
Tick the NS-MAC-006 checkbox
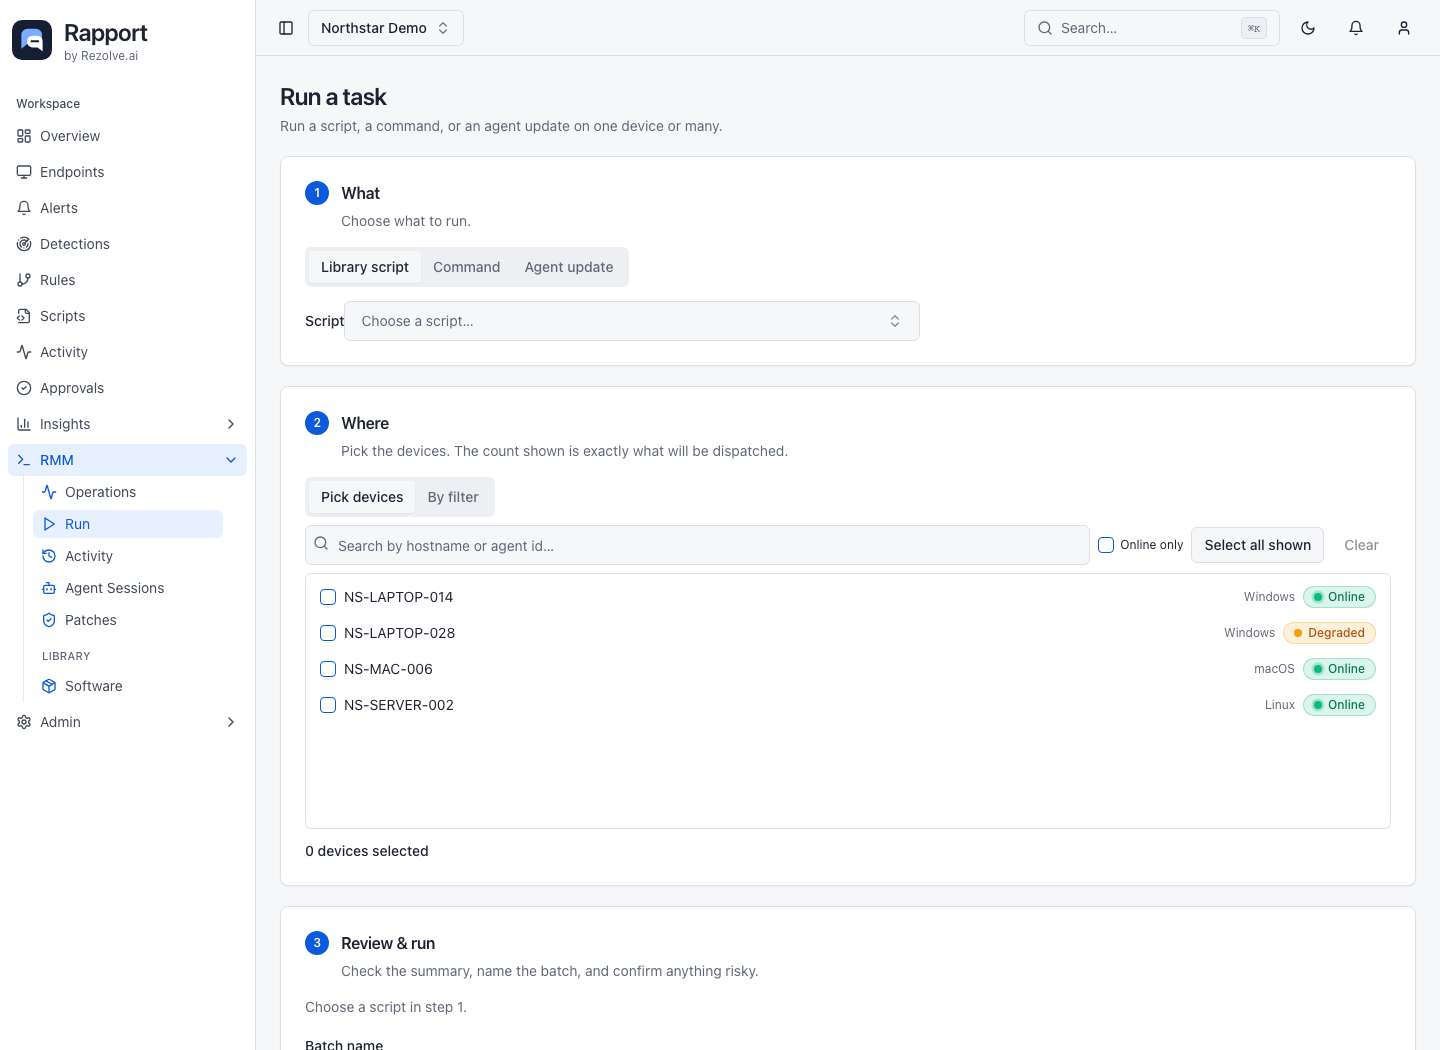[328, 669]
